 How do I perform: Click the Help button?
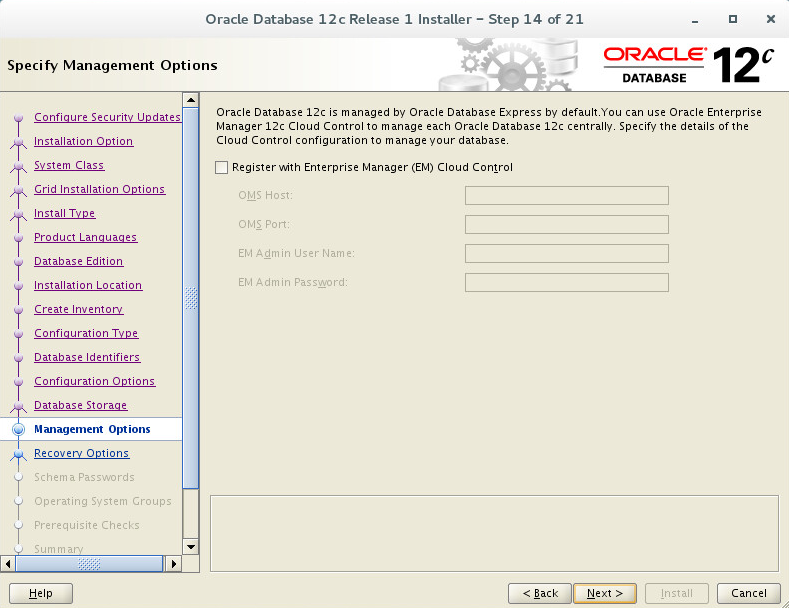pos(41,593)
